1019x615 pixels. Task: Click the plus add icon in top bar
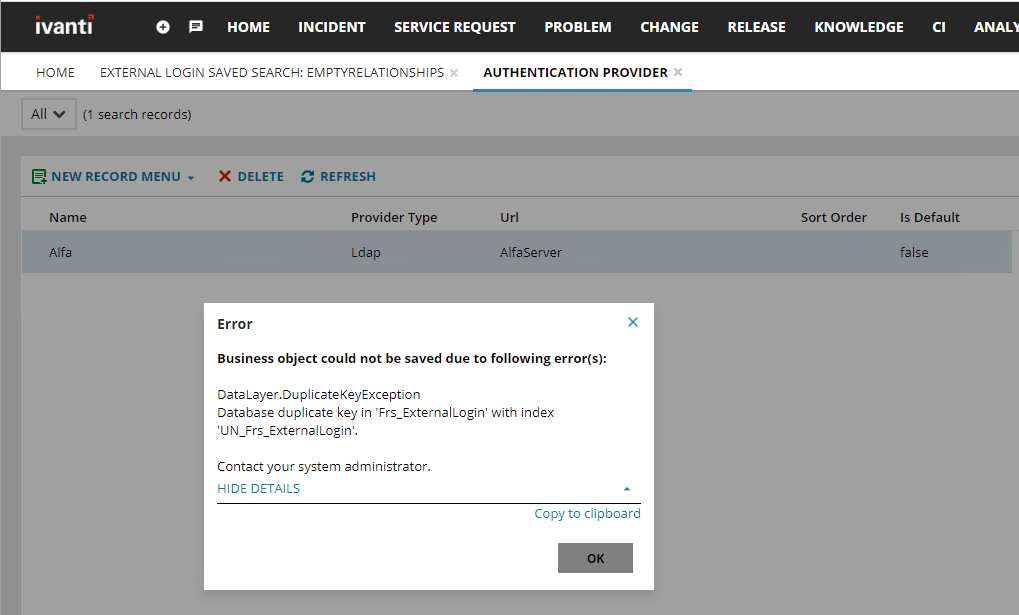[163, 27]
